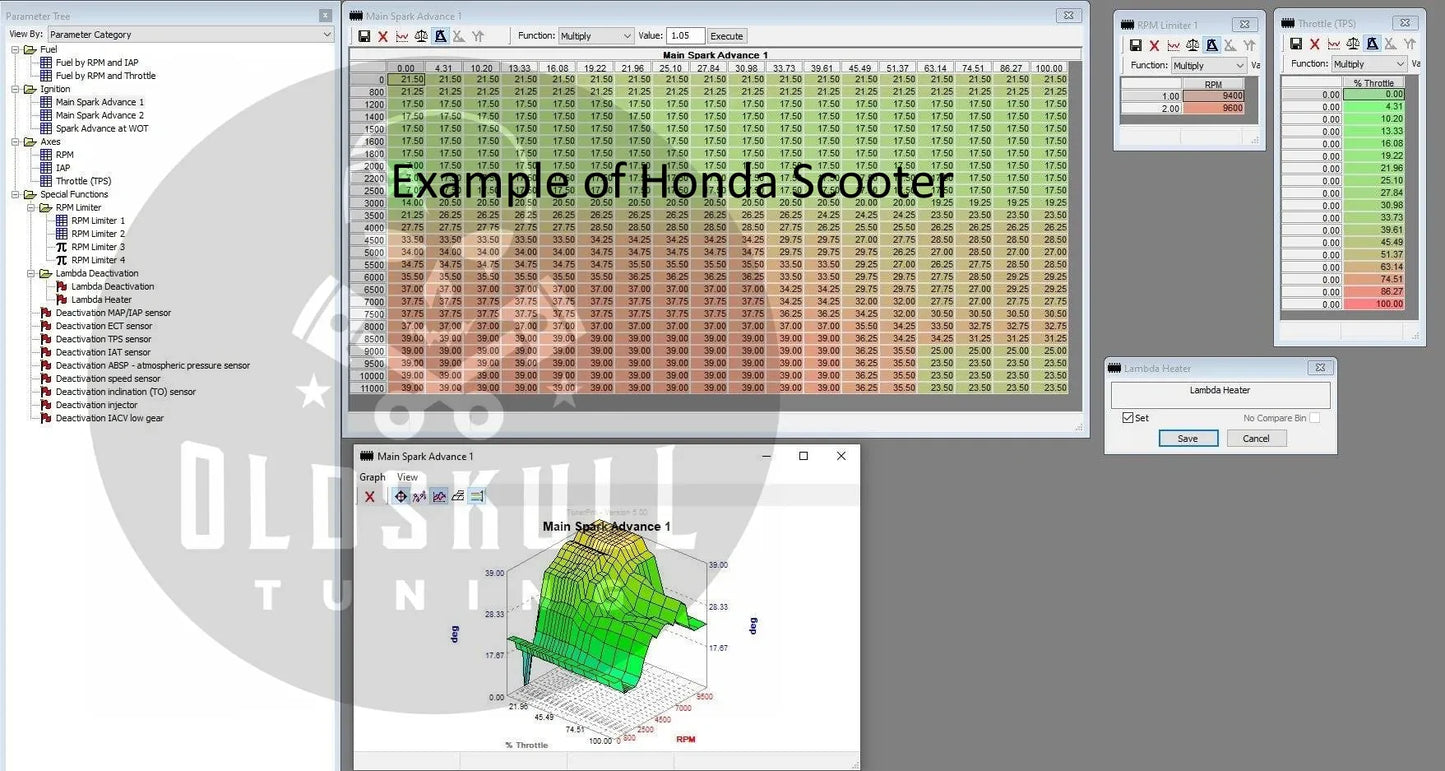Click scales icon in RPM Limiter 1 toolbar

1192,45
